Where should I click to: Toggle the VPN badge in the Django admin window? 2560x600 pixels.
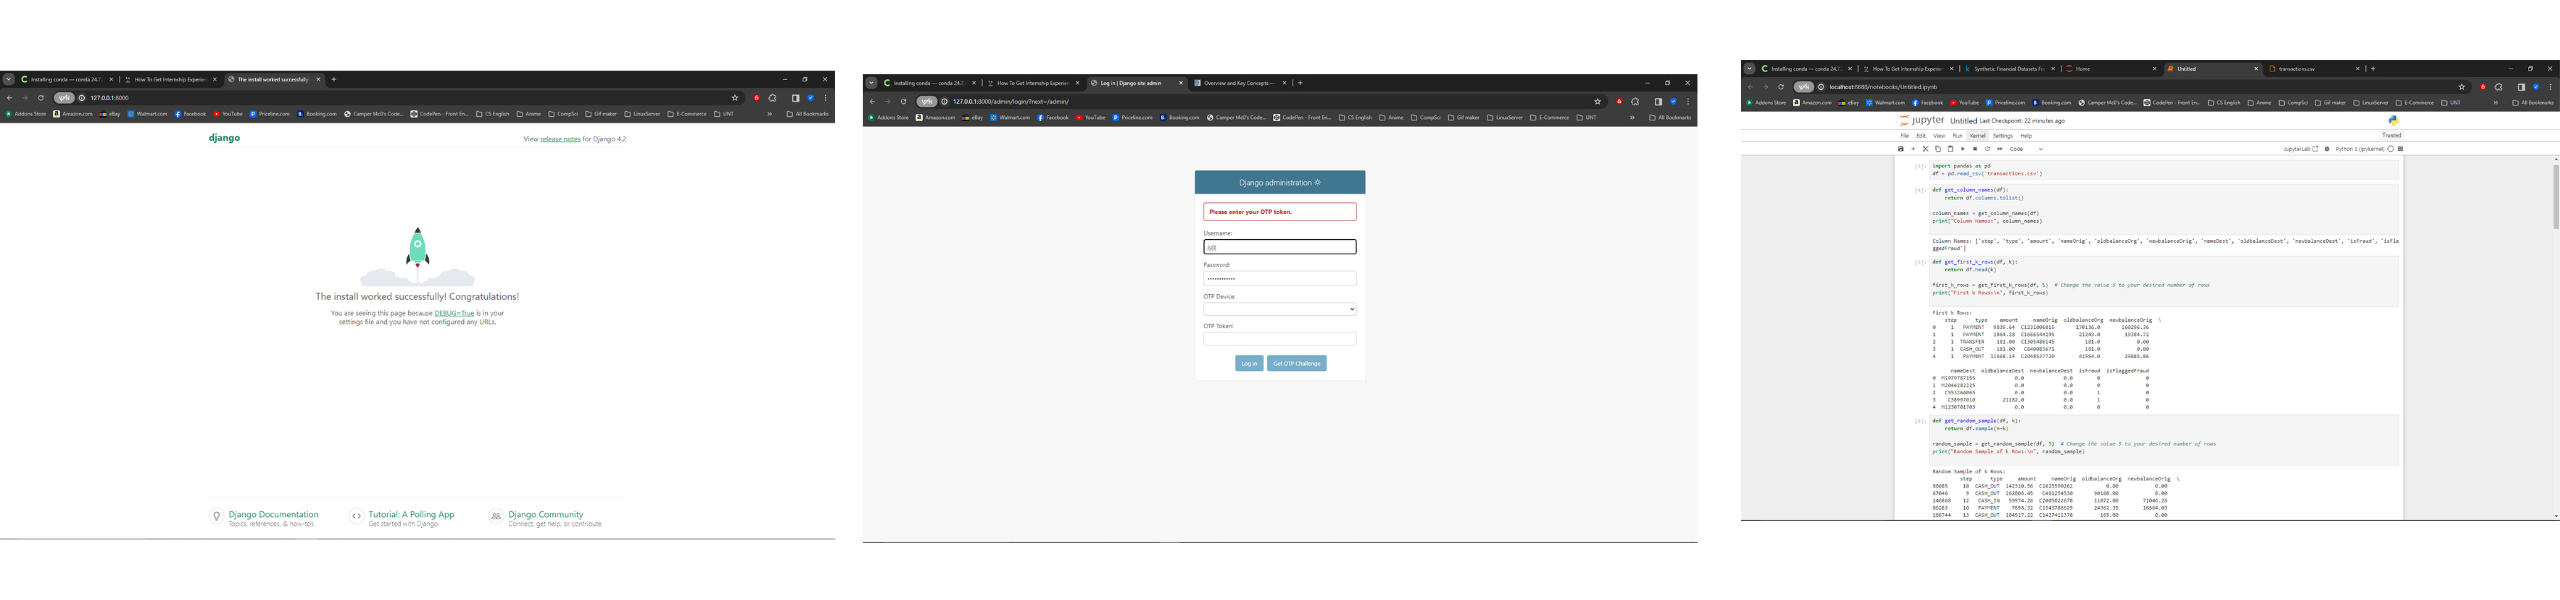pos(927,101)
